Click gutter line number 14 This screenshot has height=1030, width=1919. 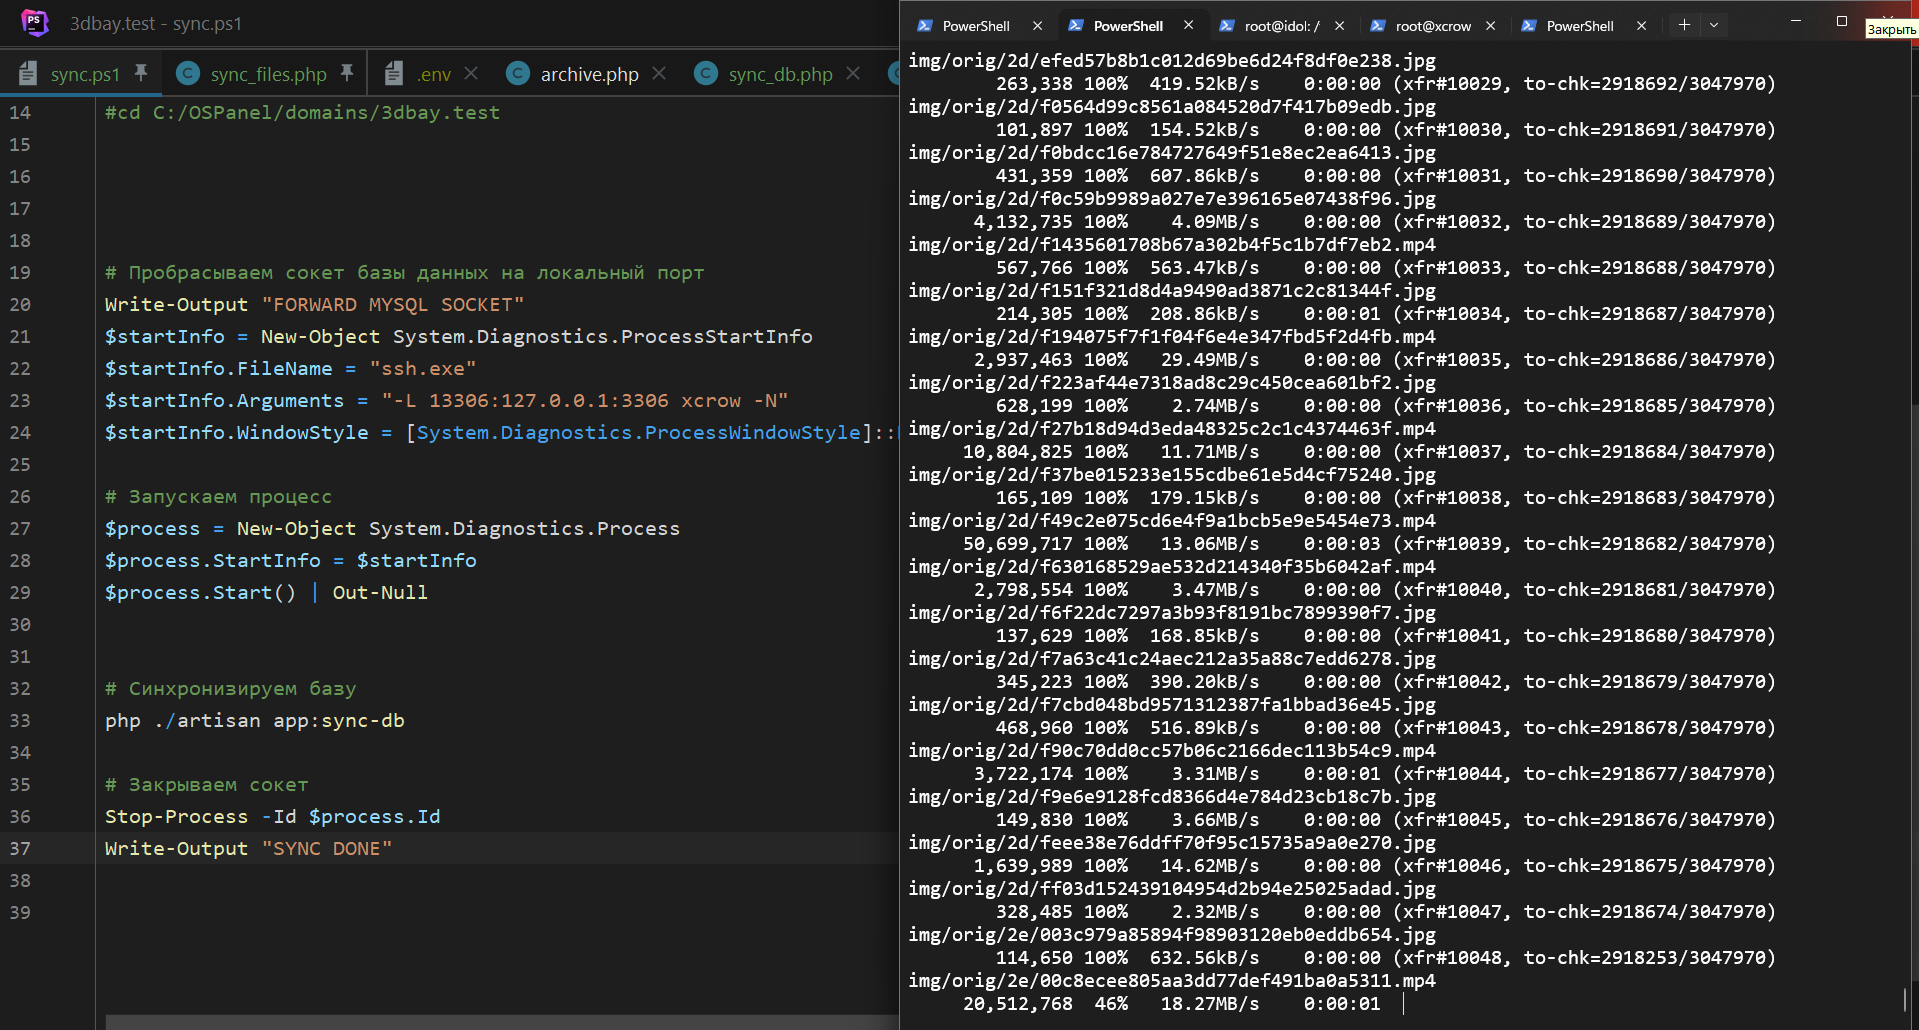click(20, 112)
